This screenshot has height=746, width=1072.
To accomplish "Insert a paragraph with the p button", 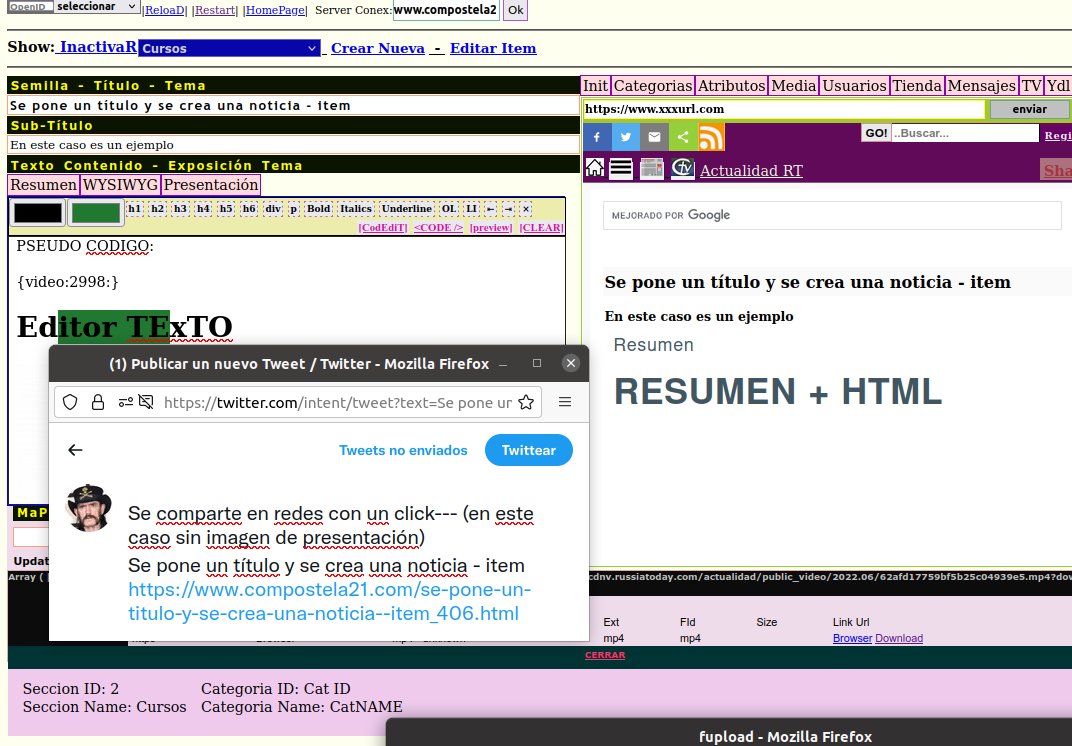I will 293,209.
